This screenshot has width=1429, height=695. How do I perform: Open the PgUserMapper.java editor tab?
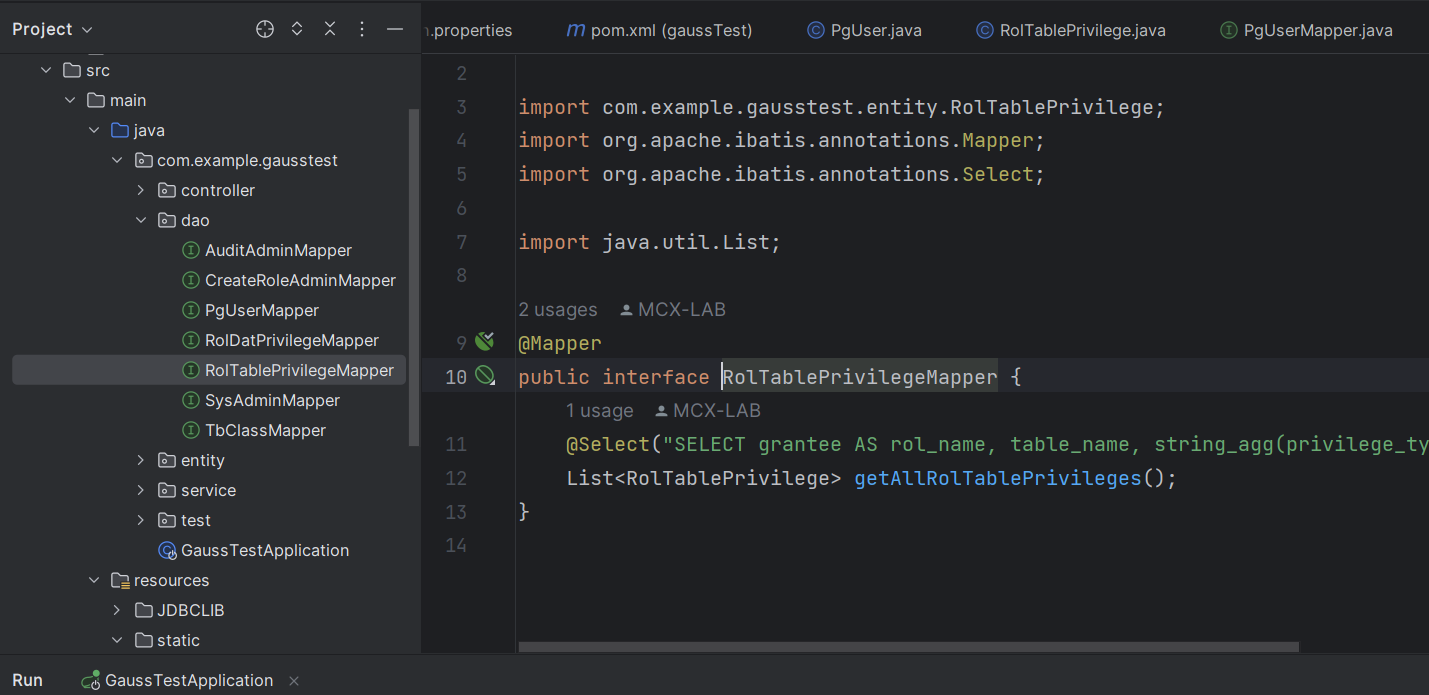click(x=1307, y=30)
